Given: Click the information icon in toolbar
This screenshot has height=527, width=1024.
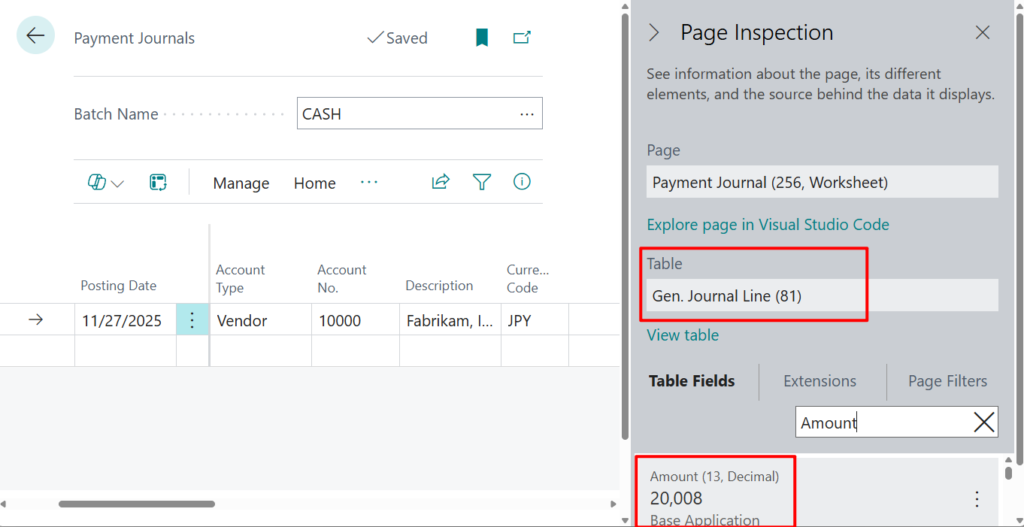Looking at the screenshot, I should coord(522,182).
